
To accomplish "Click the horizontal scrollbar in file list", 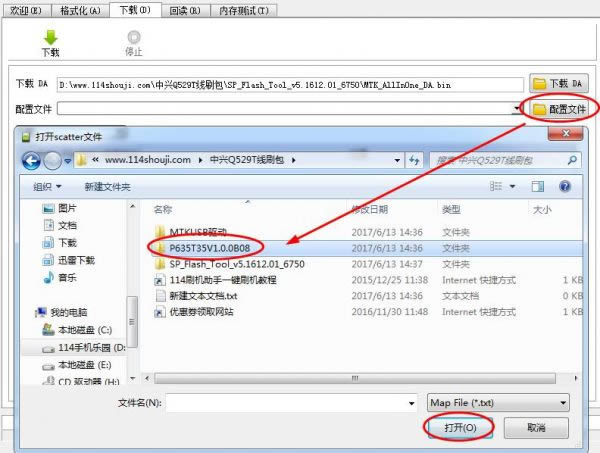I will click(x=355, y=378).
